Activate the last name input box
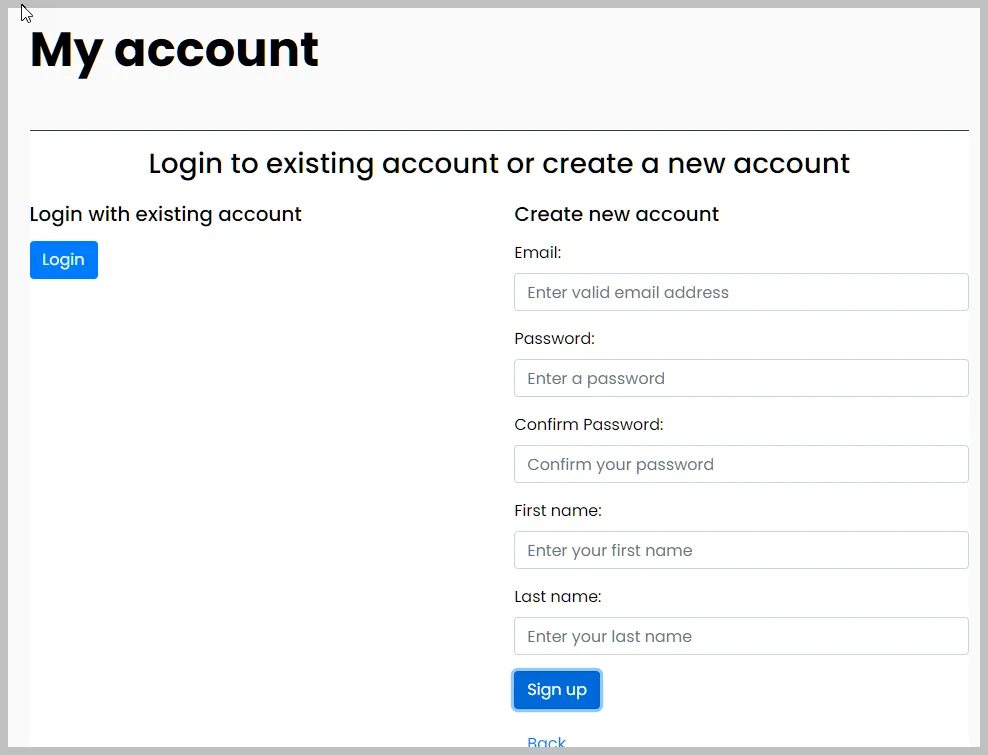This screenshot has height=755, width=988. (x=741, y=636)
